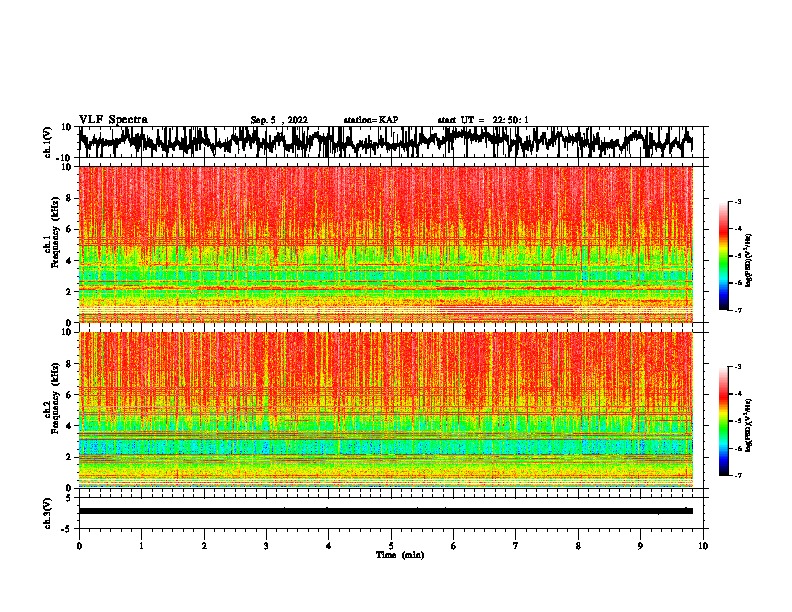Click the ch.2 spectrogram color scale bar

(x=724, y=421)
